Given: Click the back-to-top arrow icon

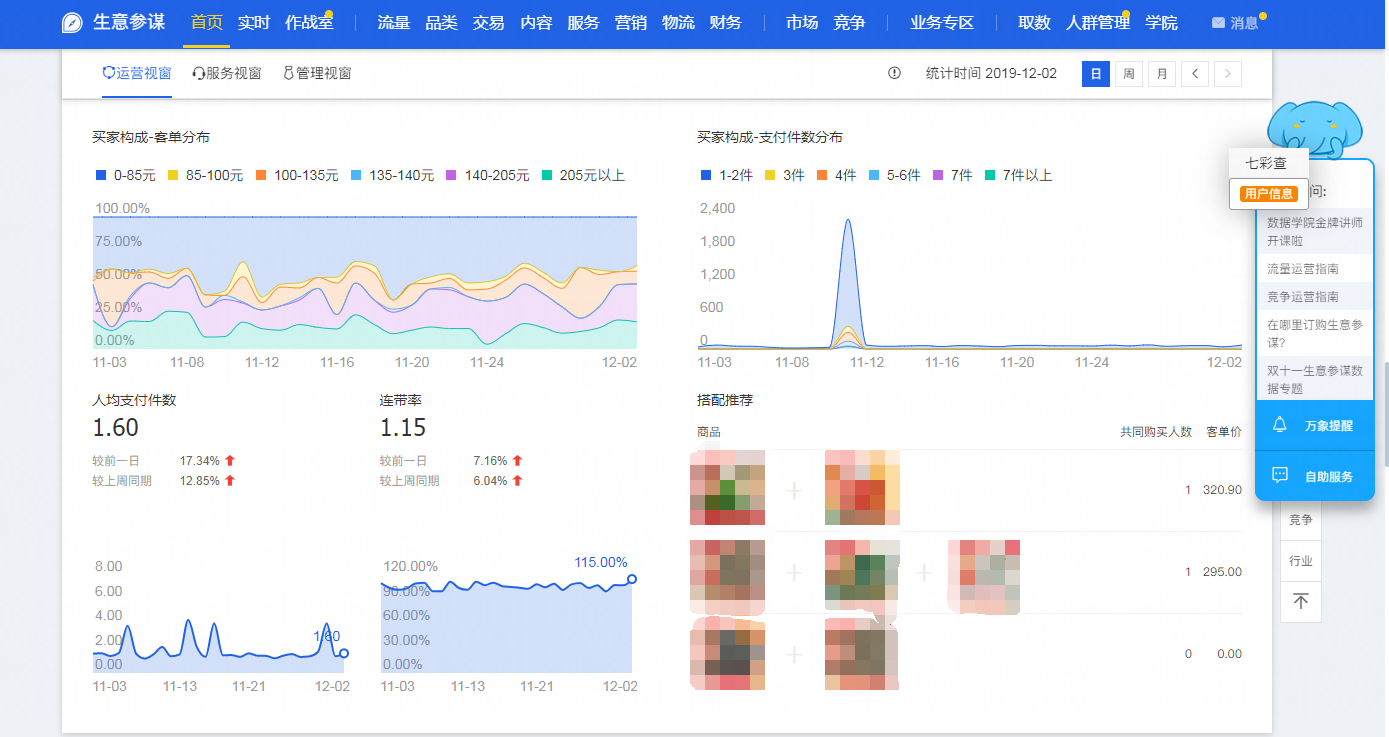Looking at the screenshot, I should pyautogui.click(x=1300, y=601).
